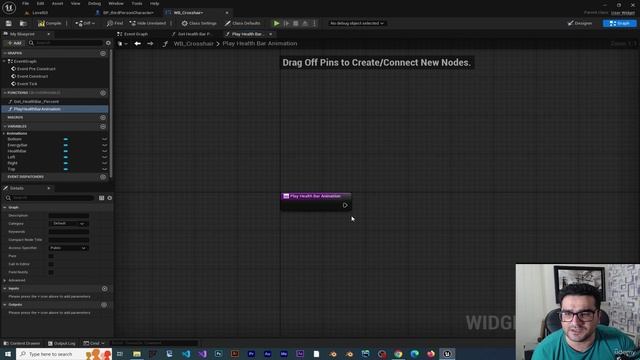Image resolution: width=640 pixels, height=360 pixels.
Task: Open the Asset menu
Action: pos(58,3)
